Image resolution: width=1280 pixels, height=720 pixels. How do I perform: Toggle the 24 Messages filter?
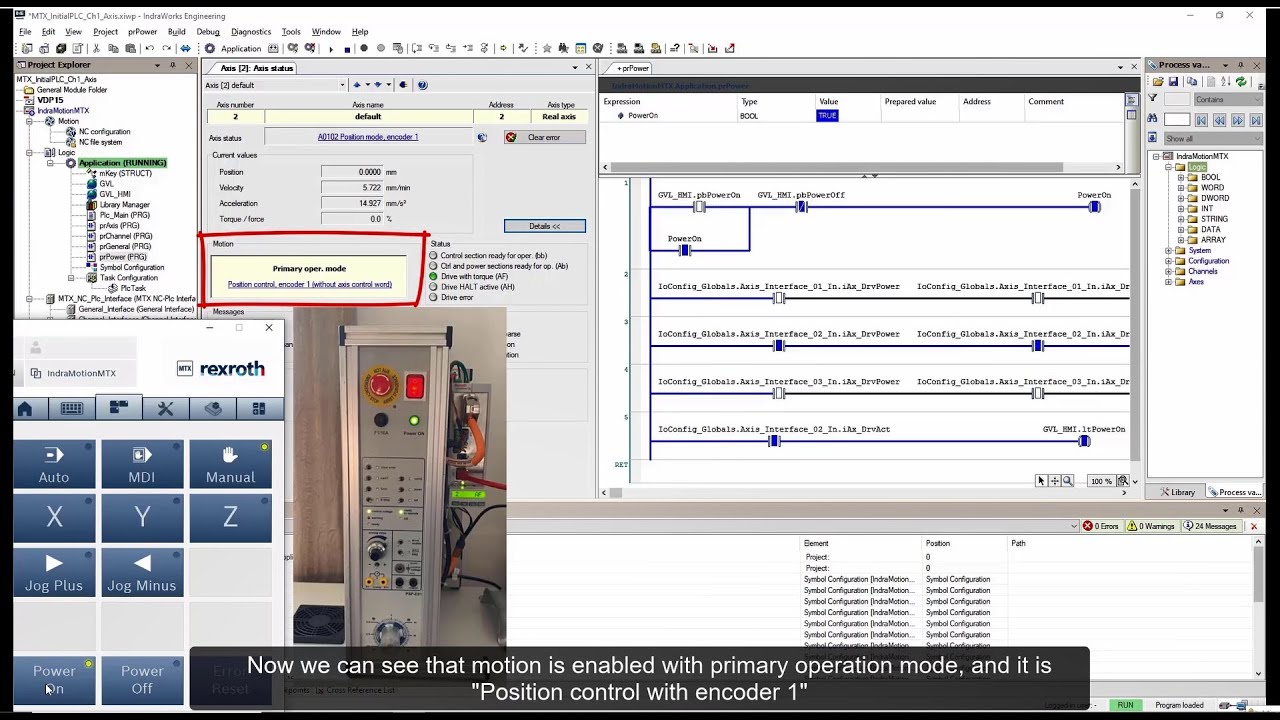point(1210,526)
